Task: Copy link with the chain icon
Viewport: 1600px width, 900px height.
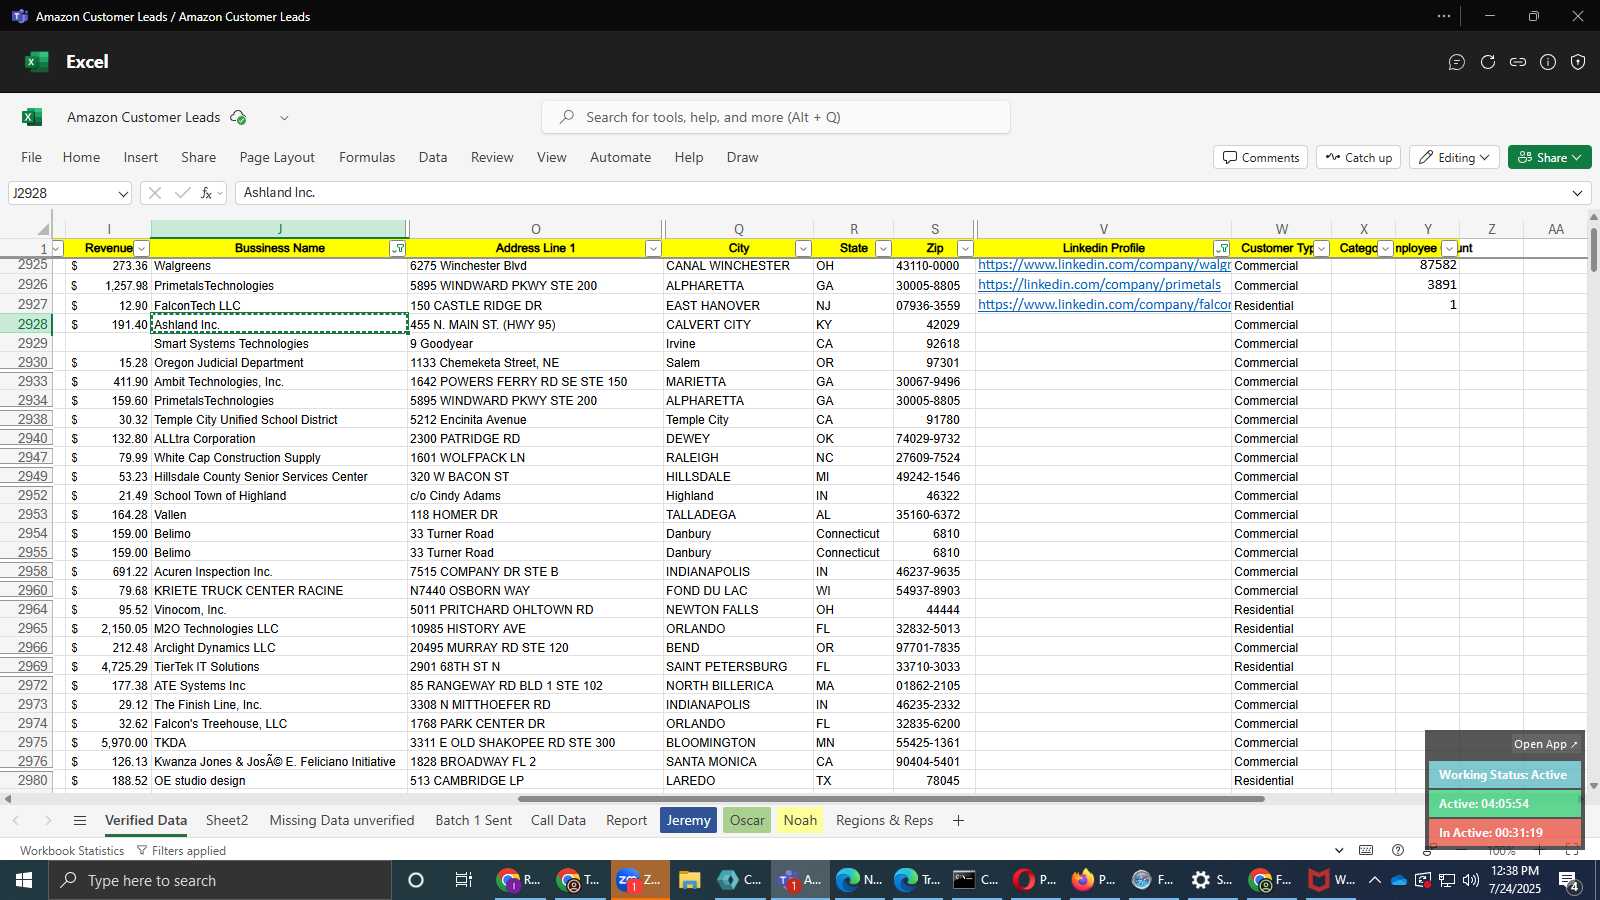Action: click(1518, 62)
